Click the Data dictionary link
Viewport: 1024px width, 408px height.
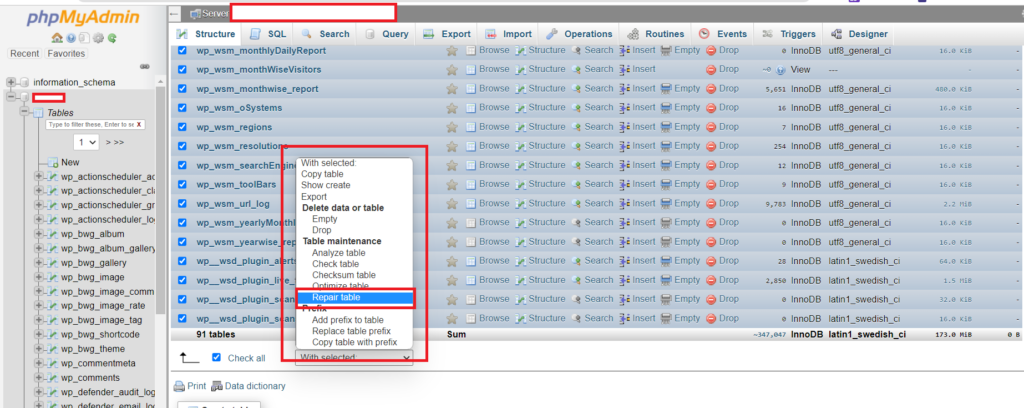[x=255, y=386]
